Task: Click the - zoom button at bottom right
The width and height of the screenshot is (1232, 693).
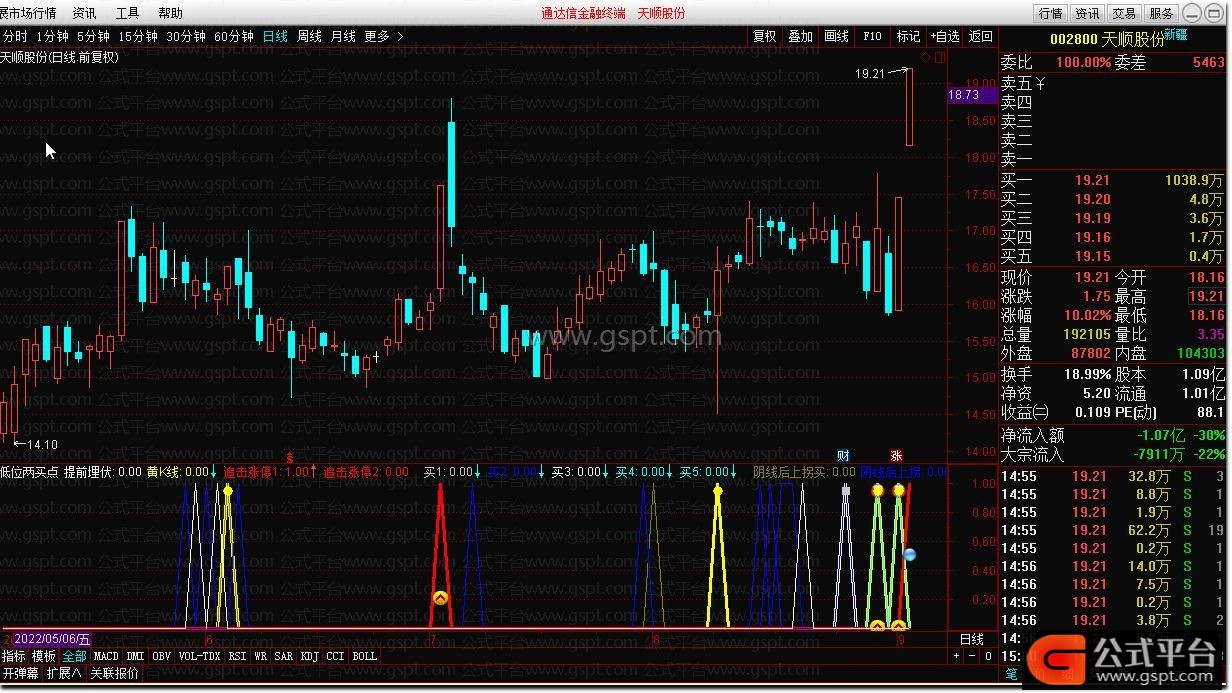Action: point(971,656)
